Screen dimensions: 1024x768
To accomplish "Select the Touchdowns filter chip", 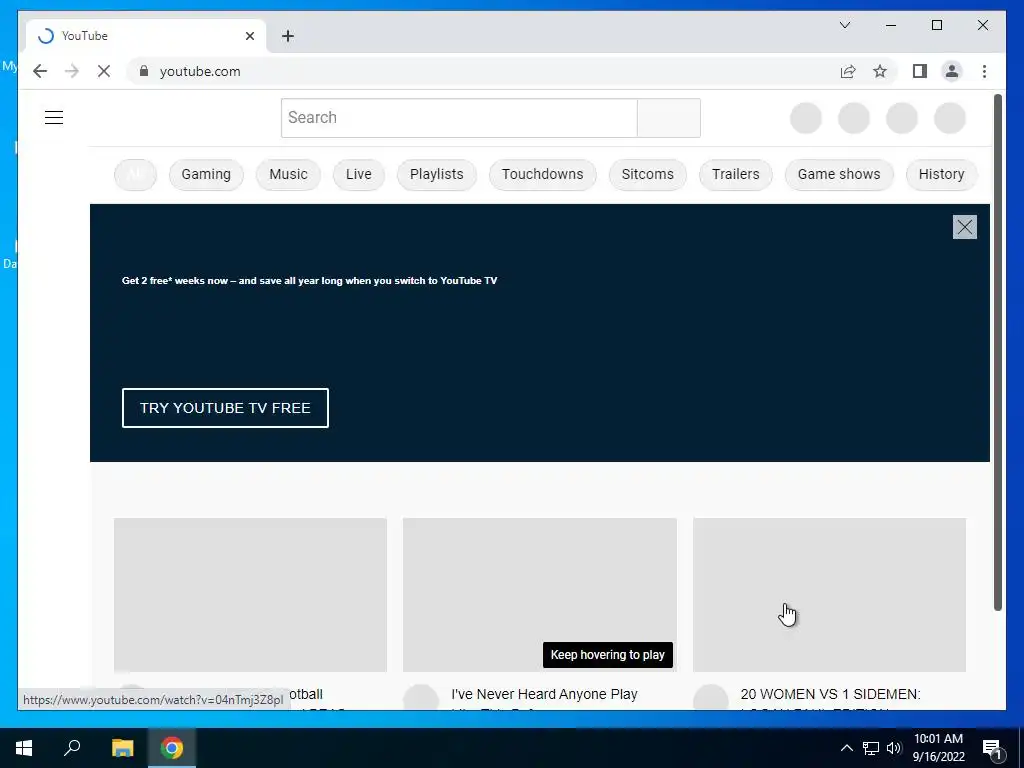I will coord(542,174).
